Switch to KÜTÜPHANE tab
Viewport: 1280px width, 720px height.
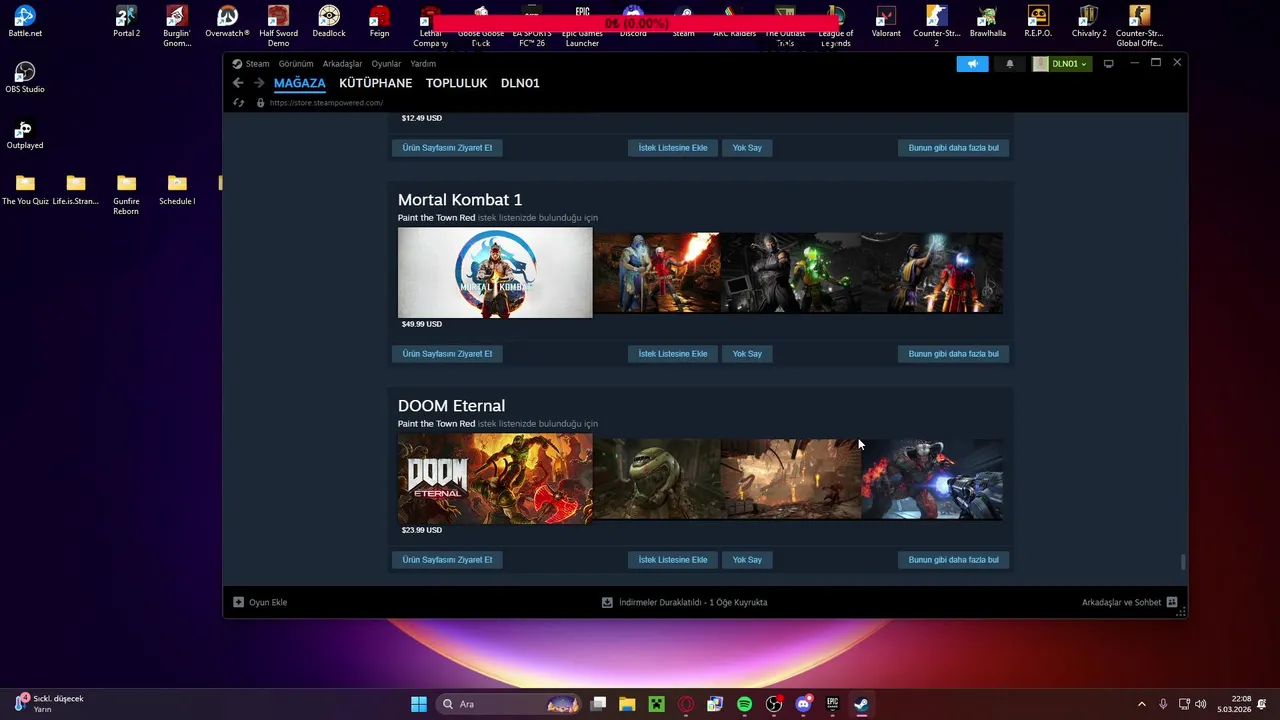click(376, 83)
